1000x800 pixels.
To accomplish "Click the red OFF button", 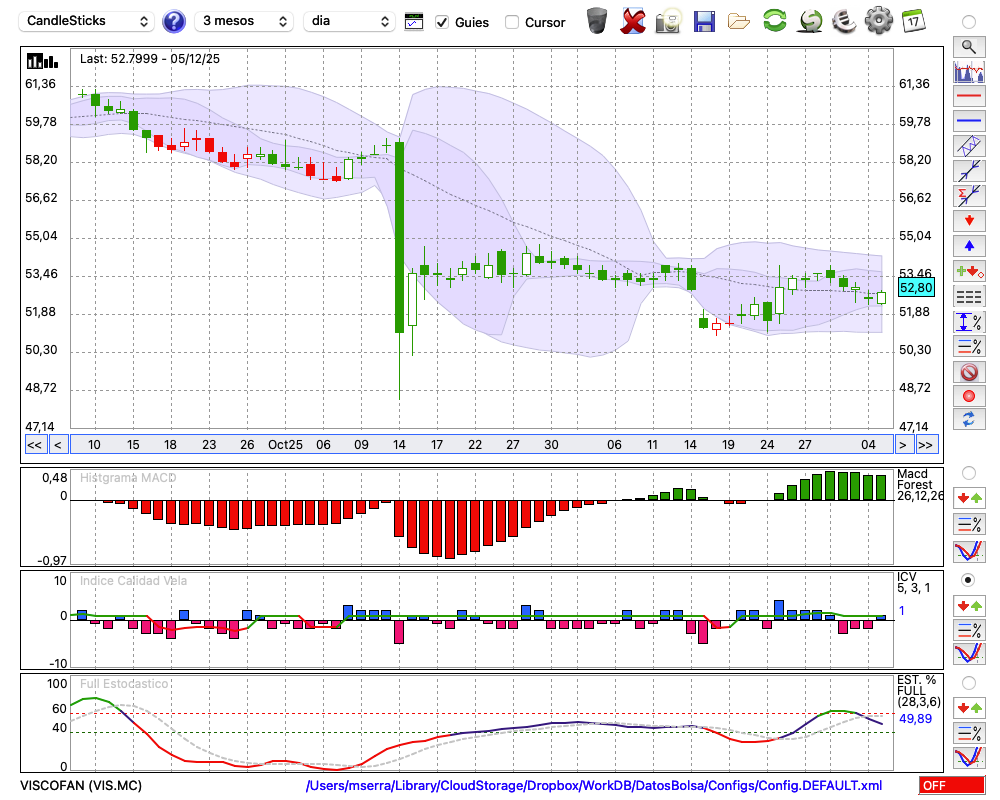I will point(951,786).
